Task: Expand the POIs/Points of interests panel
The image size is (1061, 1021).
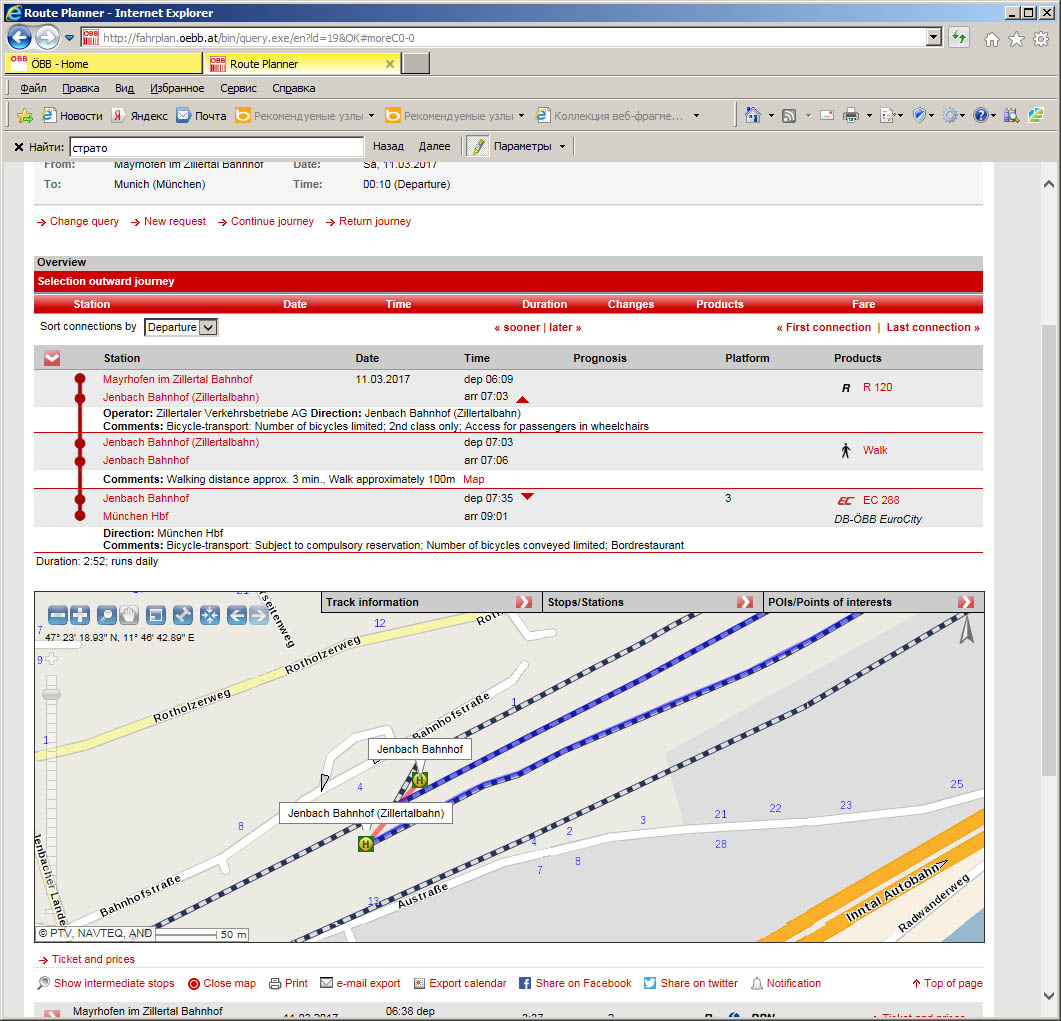Action: (x=966, y=602)
